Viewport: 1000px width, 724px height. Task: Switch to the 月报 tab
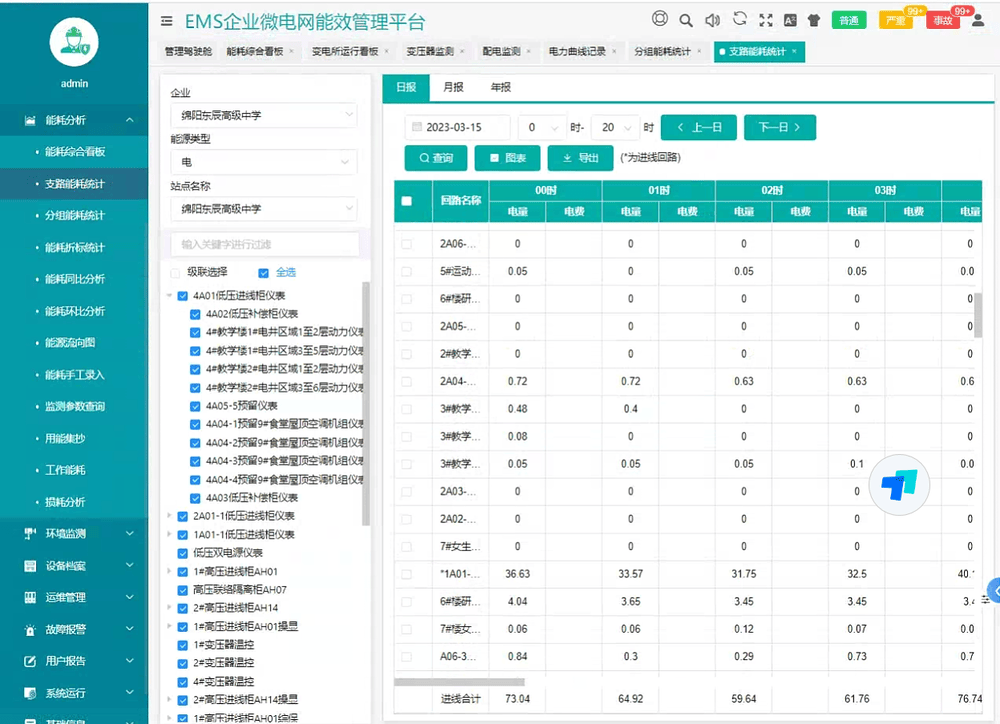453,88
